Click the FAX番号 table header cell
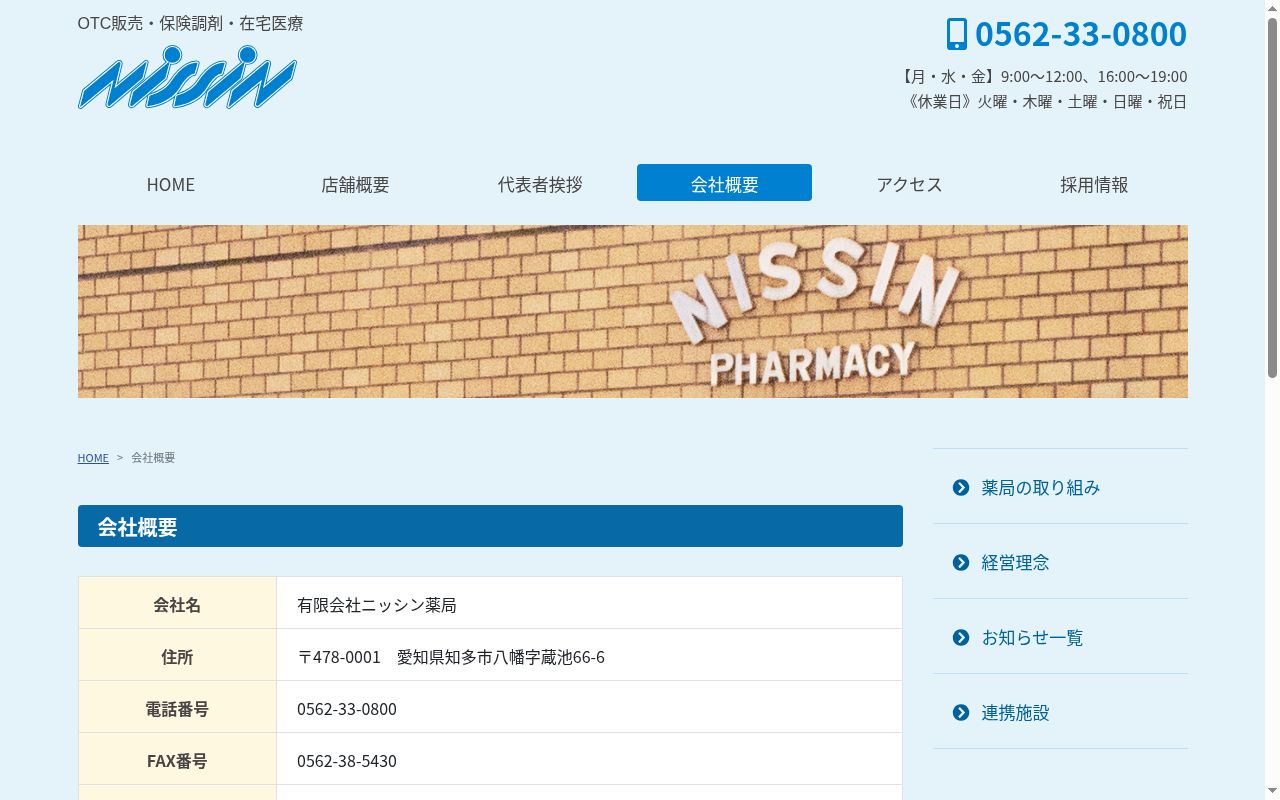Image resolution: width=1280 pixels, height=800 pixels. (x=177, y=759)
